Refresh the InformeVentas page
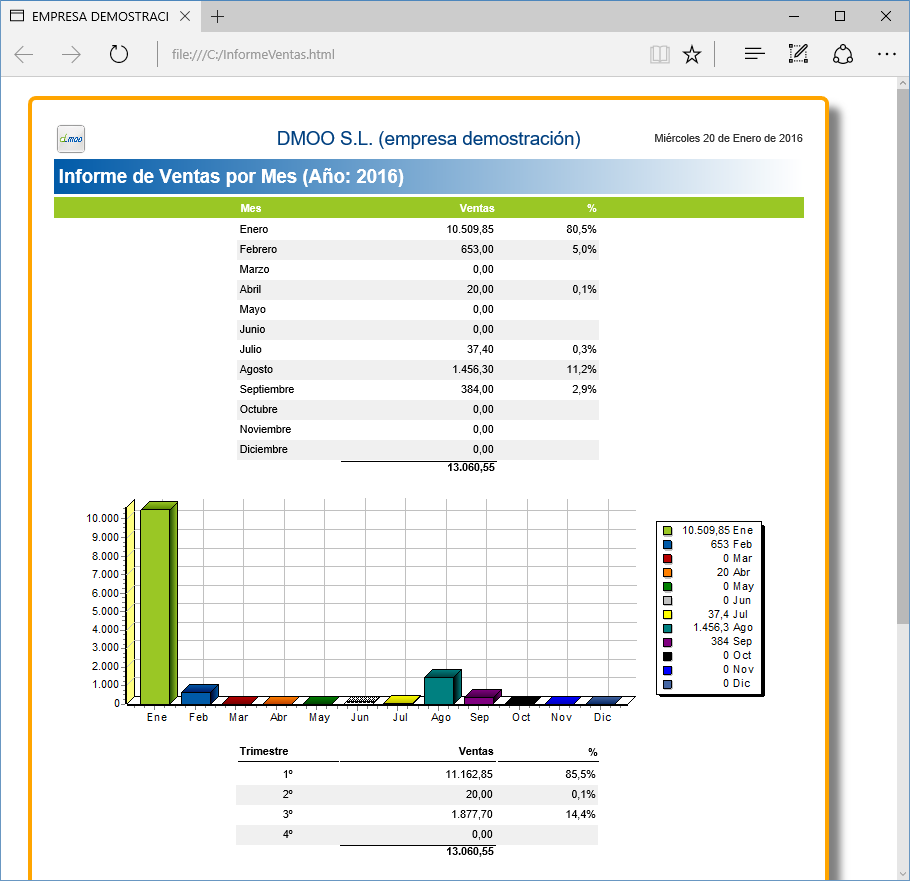Image resolution: width=910 pixels, height=881 pixels. [x=118, y=54]
